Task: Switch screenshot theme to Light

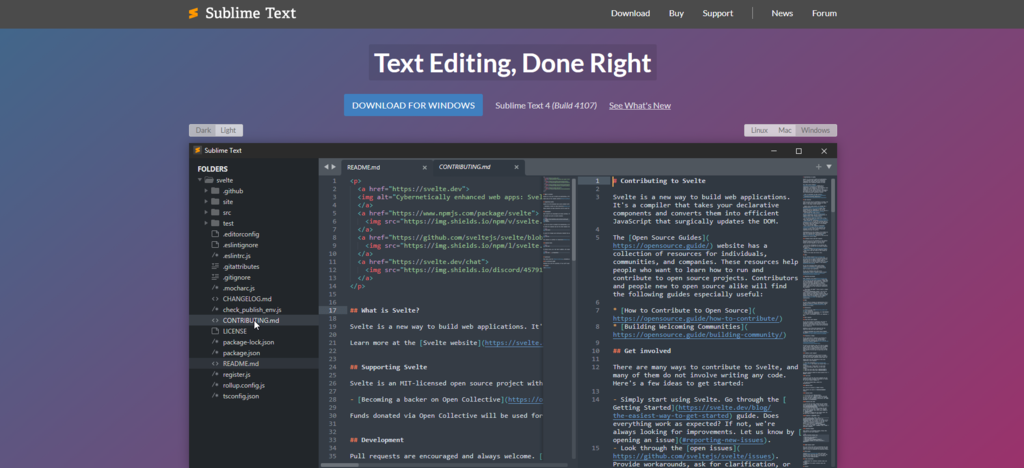Action: pos(229,130)
